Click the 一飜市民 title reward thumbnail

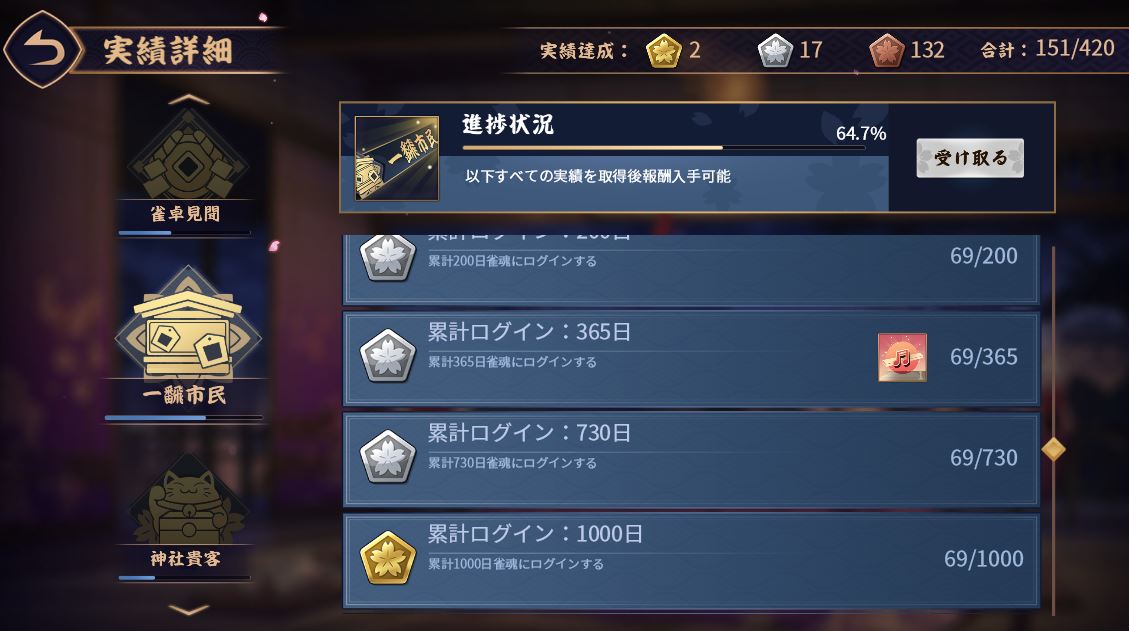click(397, 158)
